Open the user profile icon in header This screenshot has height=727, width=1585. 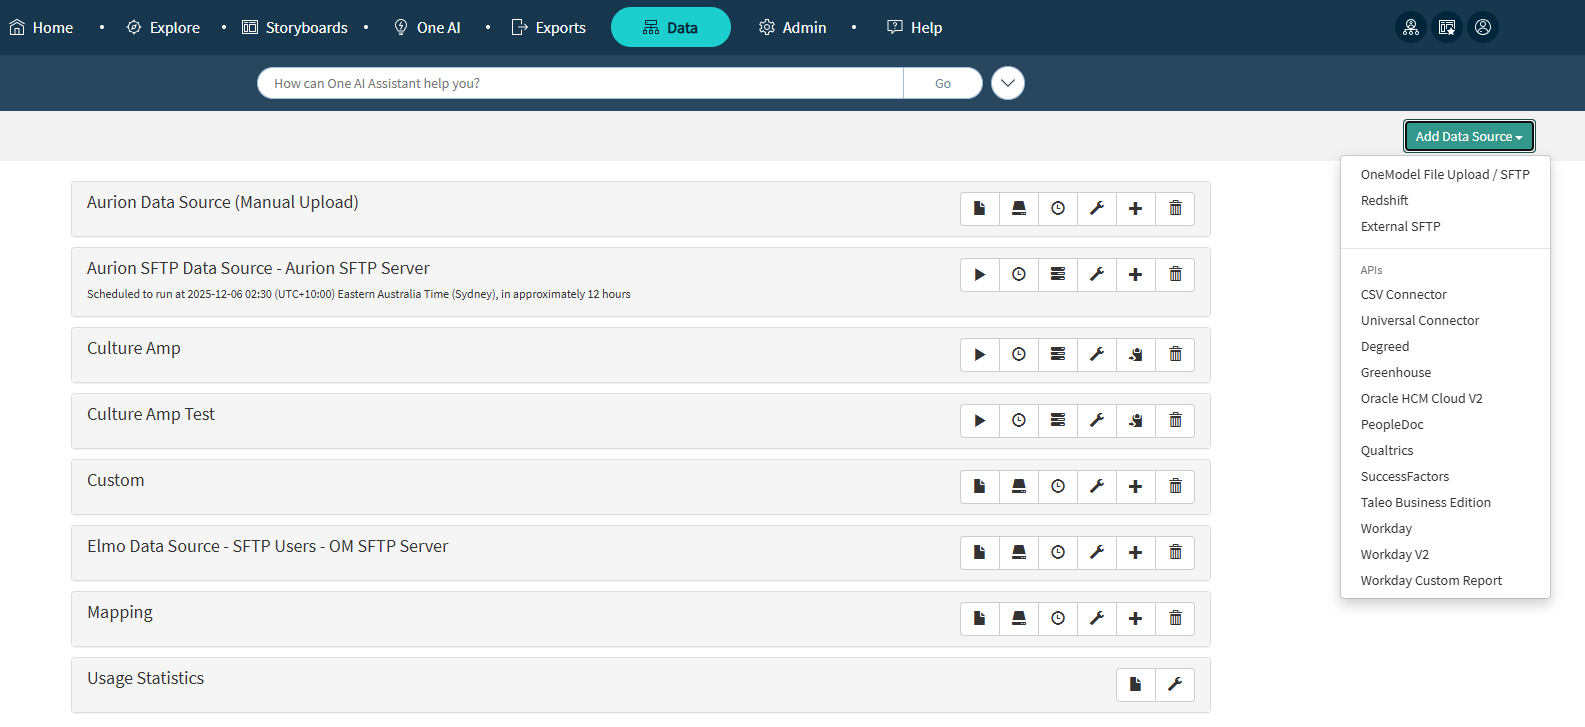[x=1483, y=27]
